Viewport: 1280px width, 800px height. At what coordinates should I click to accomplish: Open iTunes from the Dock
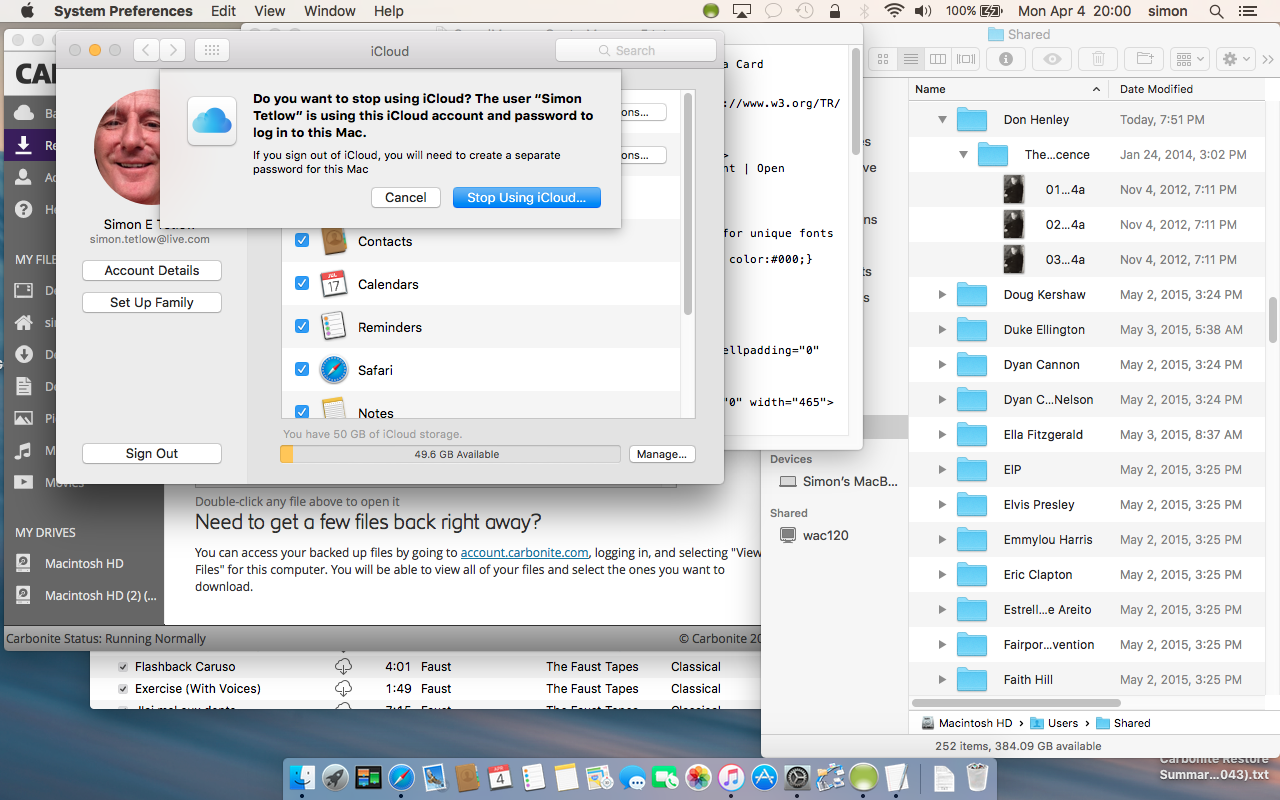pyautogui.click(x=731, y=777)
